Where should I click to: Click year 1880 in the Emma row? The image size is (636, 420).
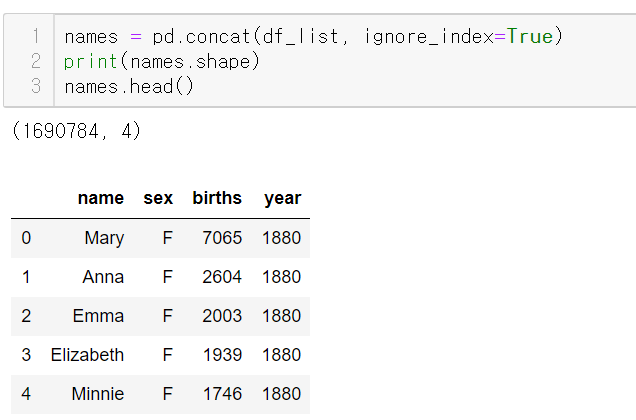pos(281,316)
